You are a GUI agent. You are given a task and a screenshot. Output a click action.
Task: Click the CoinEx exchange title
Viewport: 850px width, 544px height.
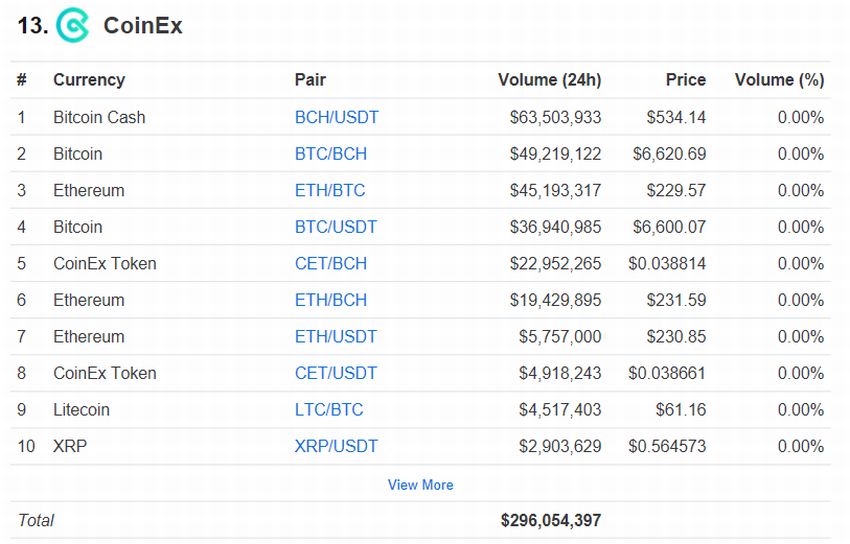coord(143,25)
